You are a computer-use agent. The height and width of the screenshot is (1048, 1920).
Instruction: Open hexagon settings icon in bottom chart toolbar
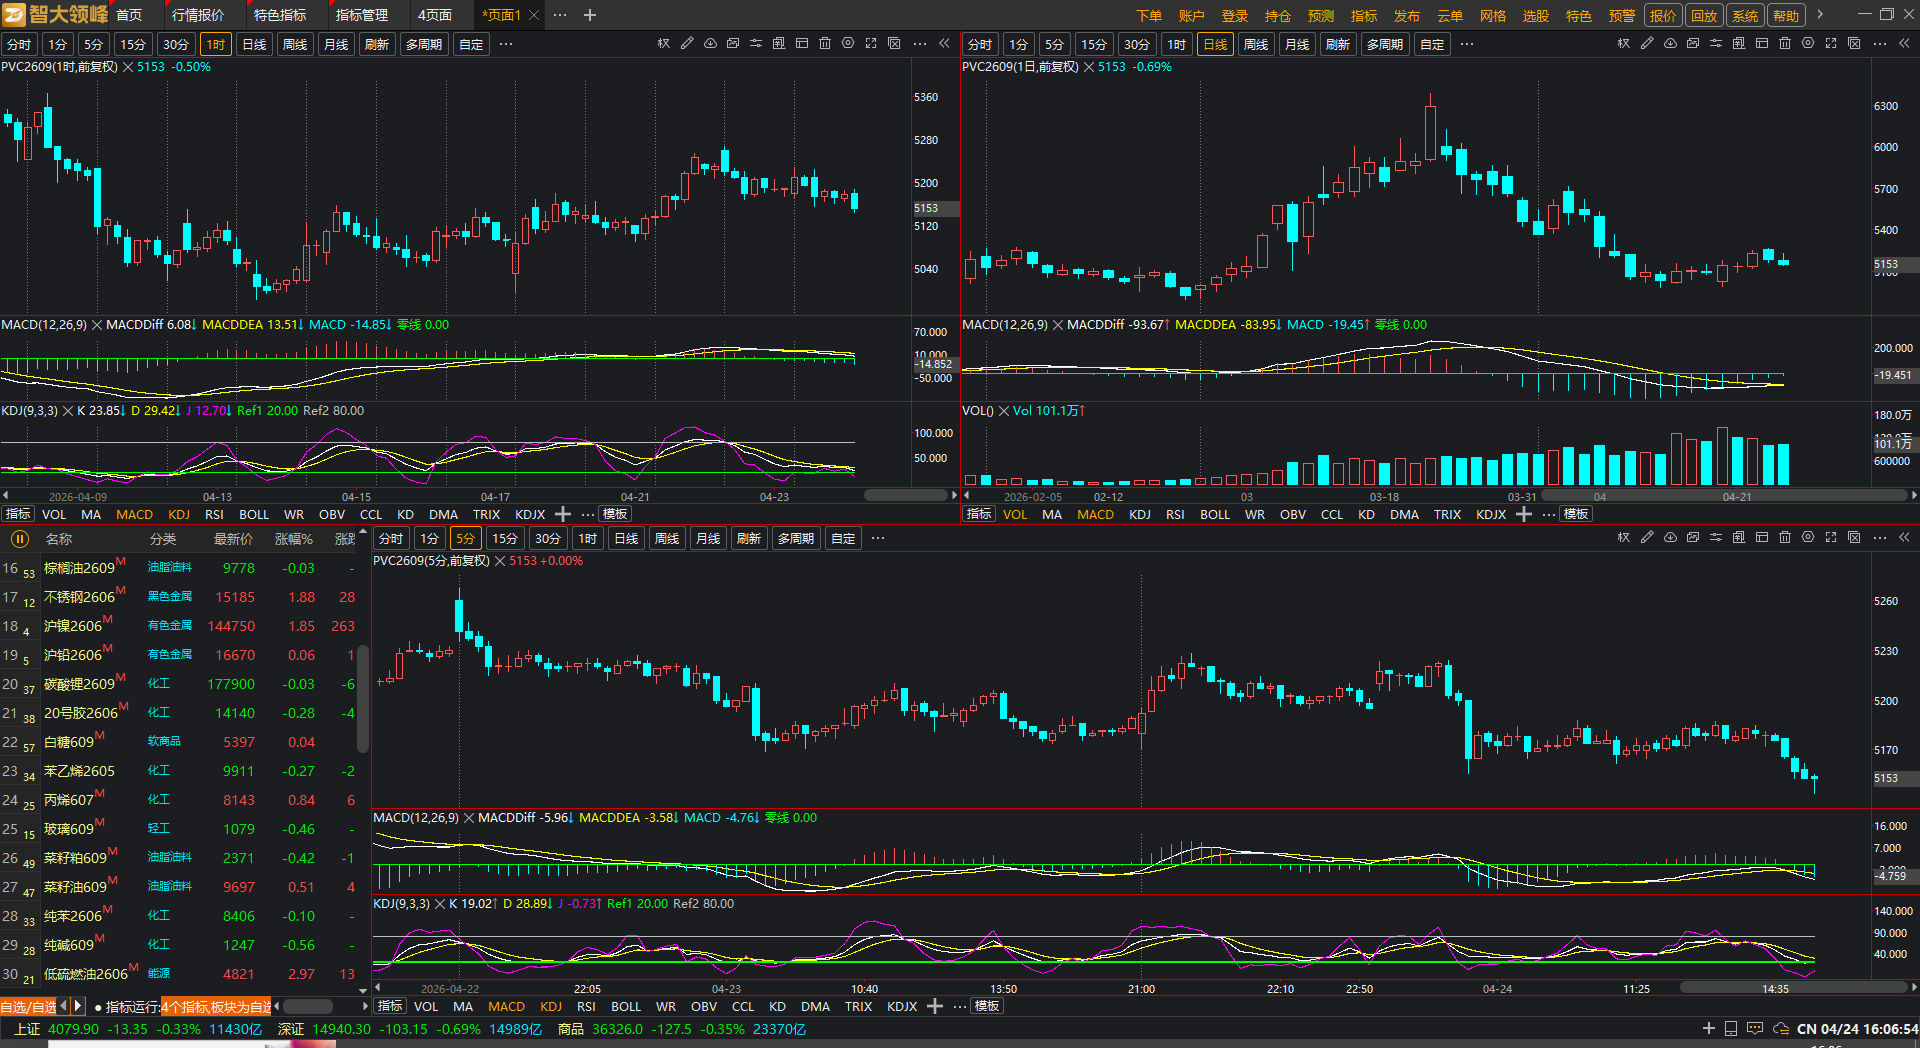pyautogui.click(x=1808, y=538)
